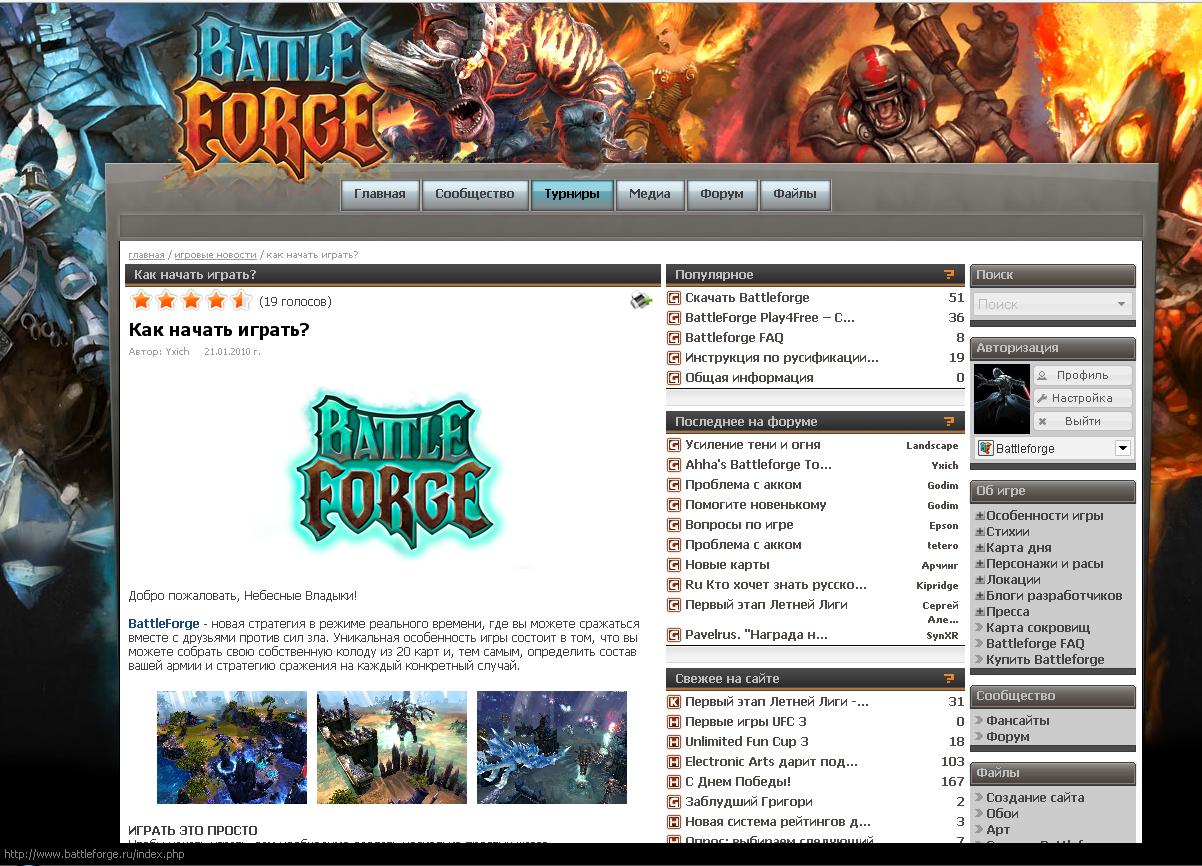1202x866 pixels.
Task: Expand the Стихии section
Action: [x=980, y=532]
